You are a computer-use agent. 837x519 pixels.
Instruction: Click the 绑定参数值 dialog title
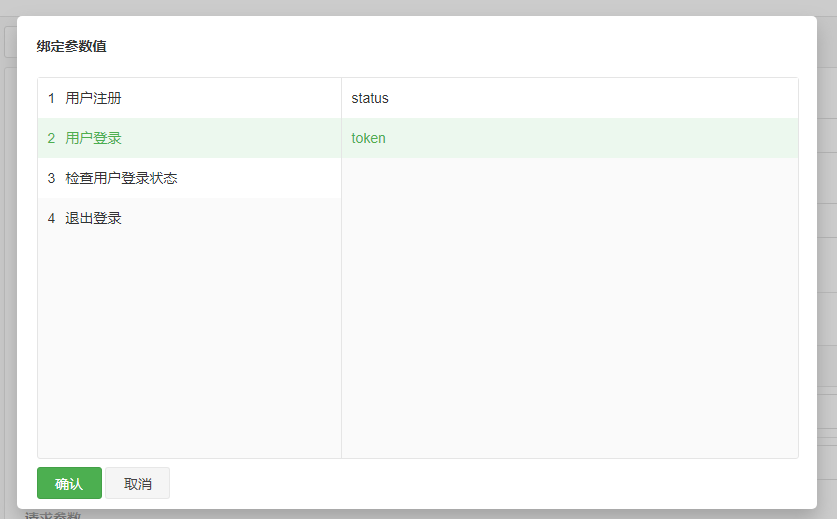point(72,46)
